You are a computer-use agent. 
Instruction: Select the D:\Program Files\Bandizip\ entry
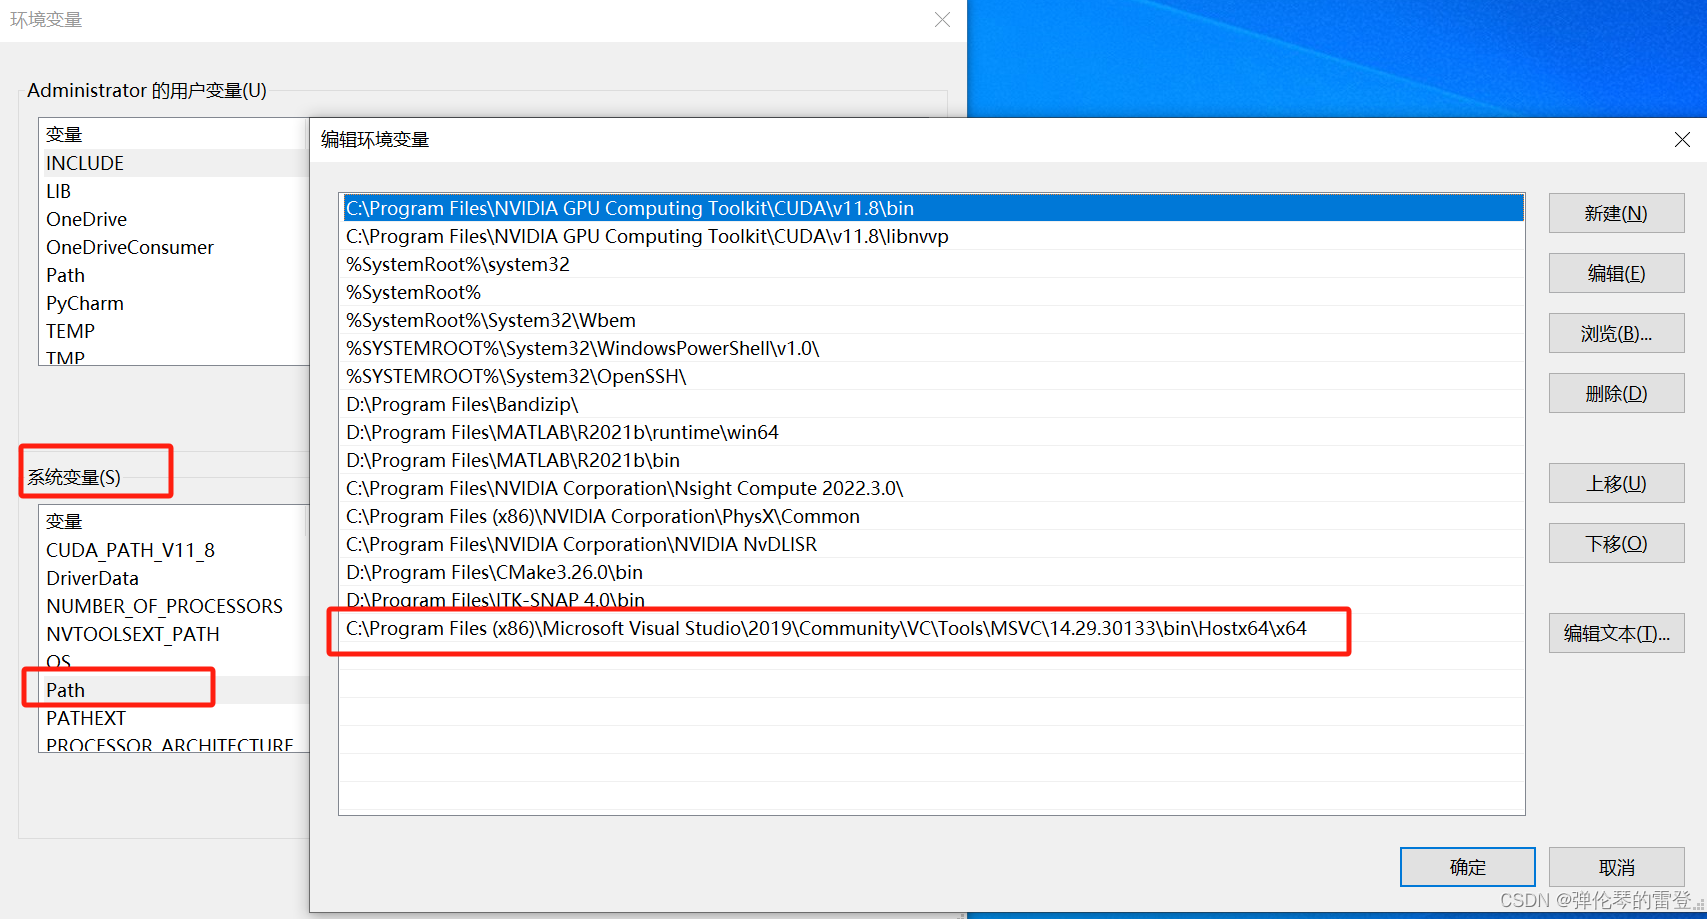[x=933, y=404]
